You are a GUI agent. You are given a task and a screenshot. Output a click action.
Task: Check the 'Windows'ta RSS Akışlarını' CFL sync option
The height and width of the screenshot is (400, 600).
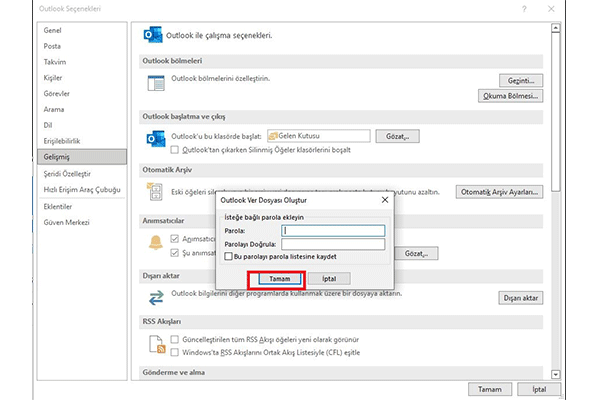point(174,353)
